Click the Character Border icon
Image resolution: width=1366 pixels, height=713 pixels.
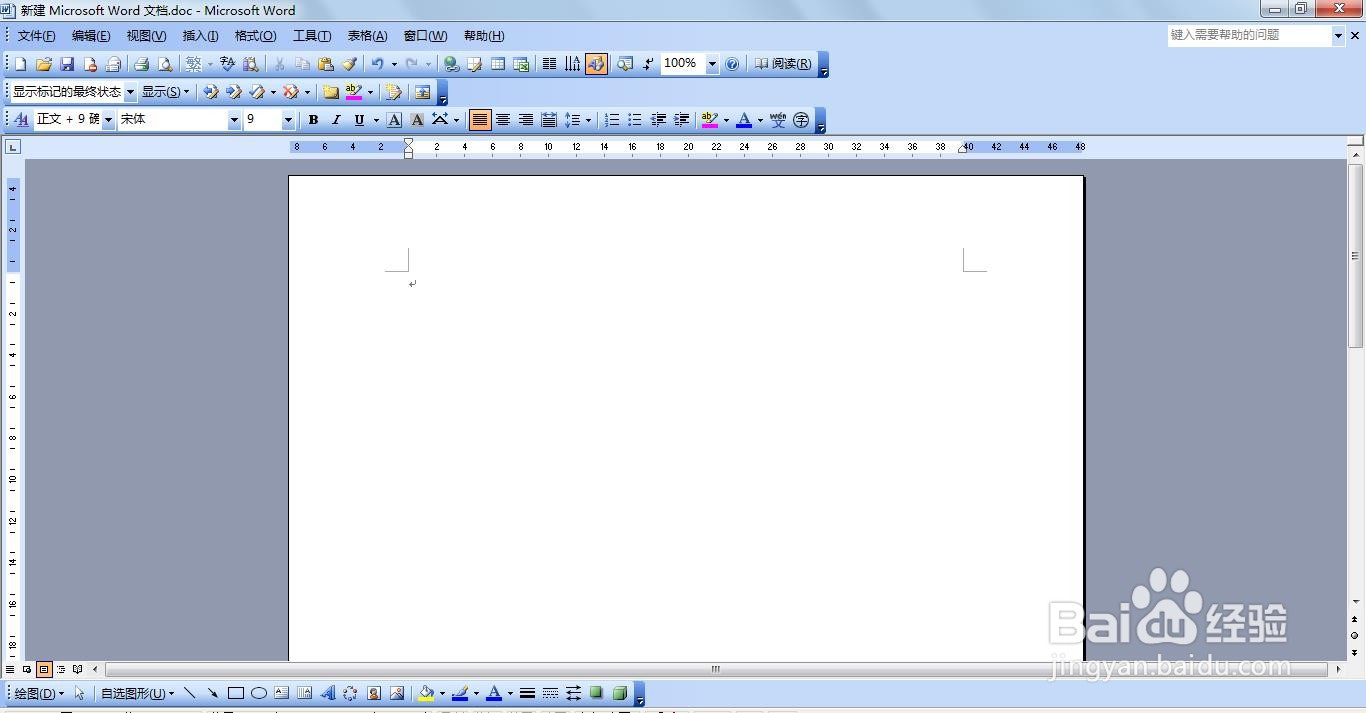pyautogui.click(x=395, y=120)
